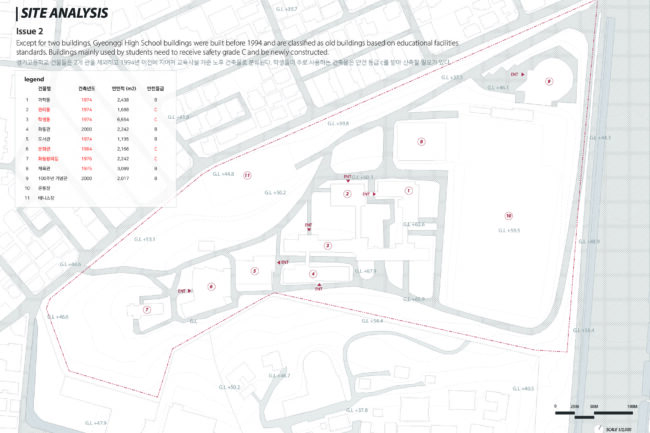650x433 pixels.
Task: Select circled marker 6 near west entrance
Action: coord(210,286)
